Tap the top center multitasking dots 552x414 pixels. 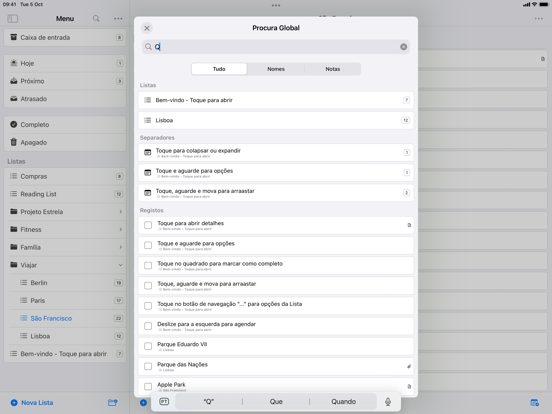(x=276, y=5)
